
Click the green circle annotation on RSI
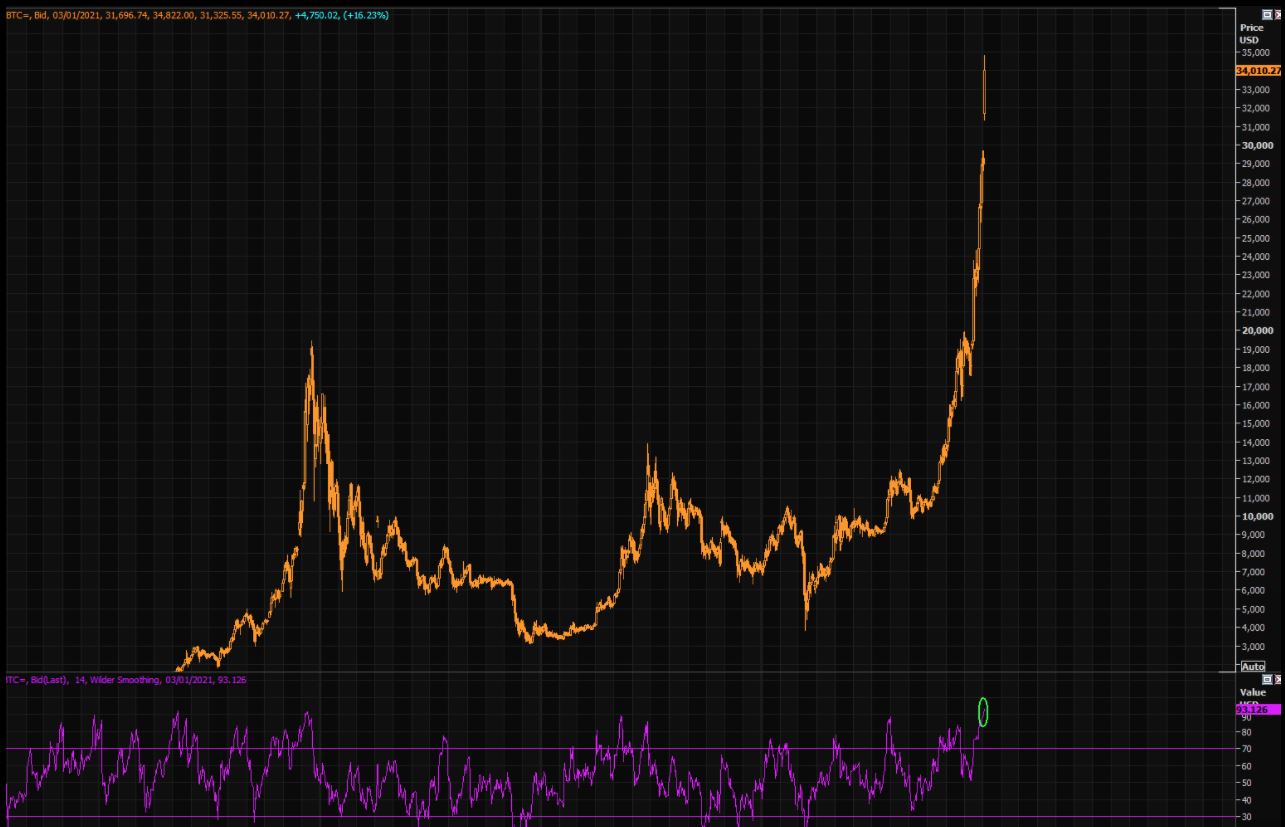983,711
